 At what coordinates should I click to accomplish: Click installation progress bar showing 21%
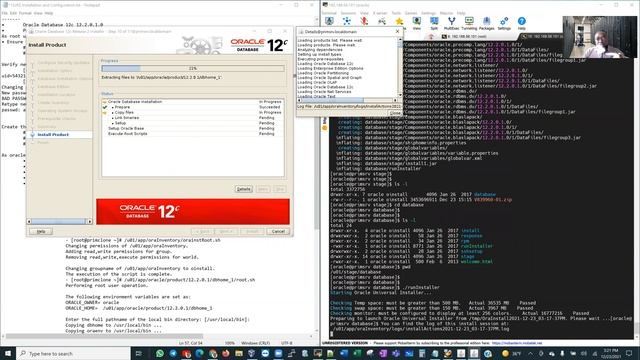[193, 68]
